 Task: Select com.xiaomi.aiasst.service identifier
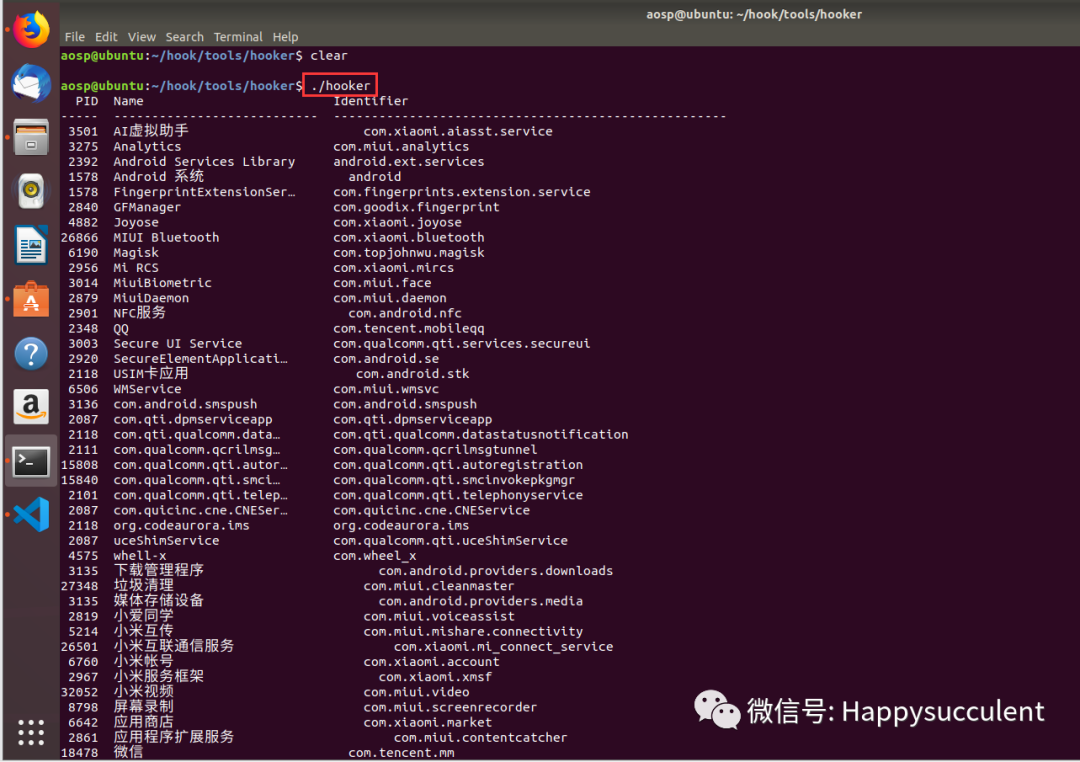(458, 131)
